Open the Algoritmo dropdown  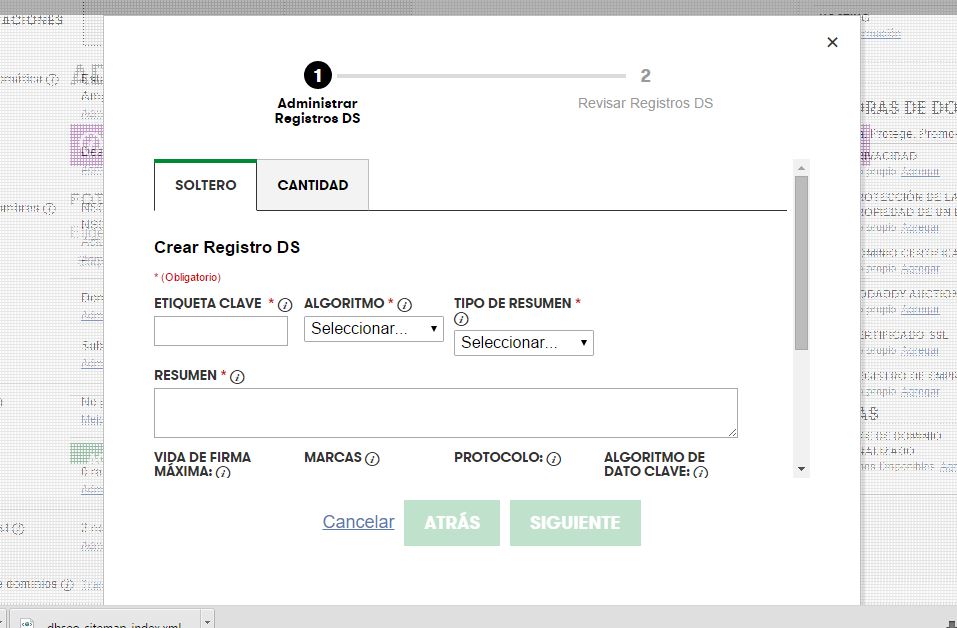coord(373,328)
